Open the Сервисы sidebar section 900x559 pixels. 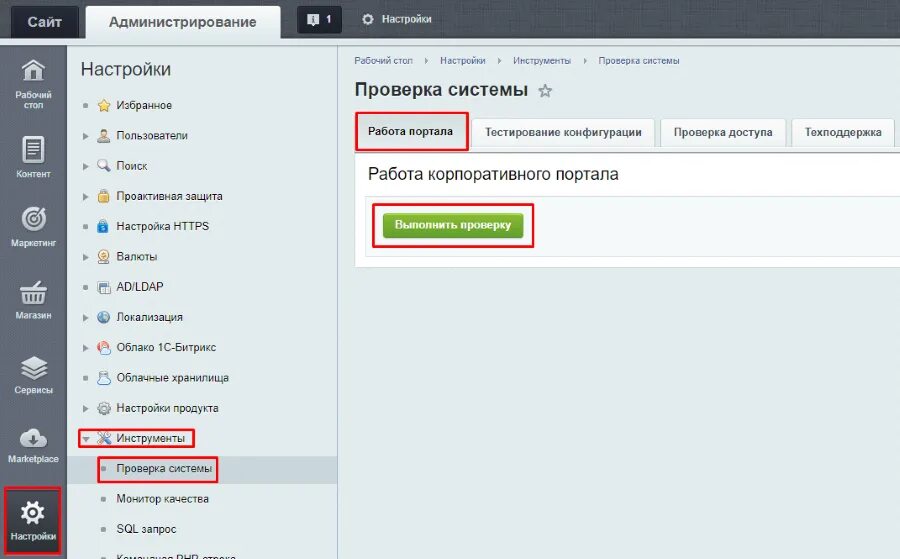click(33, 375)
